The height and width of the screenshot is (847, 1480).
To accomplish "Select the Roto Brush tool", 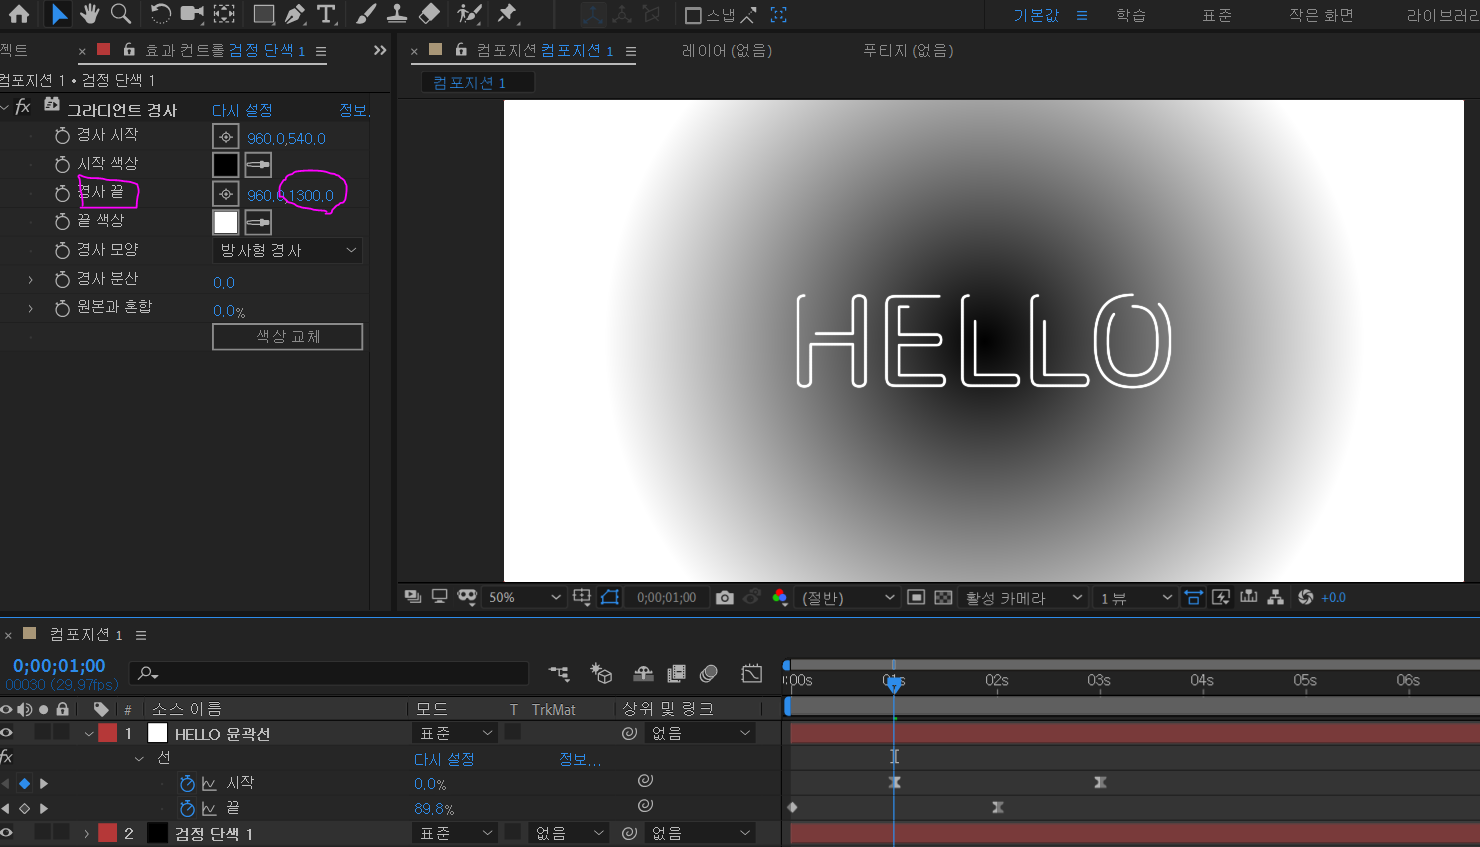I will click(469, 14).
